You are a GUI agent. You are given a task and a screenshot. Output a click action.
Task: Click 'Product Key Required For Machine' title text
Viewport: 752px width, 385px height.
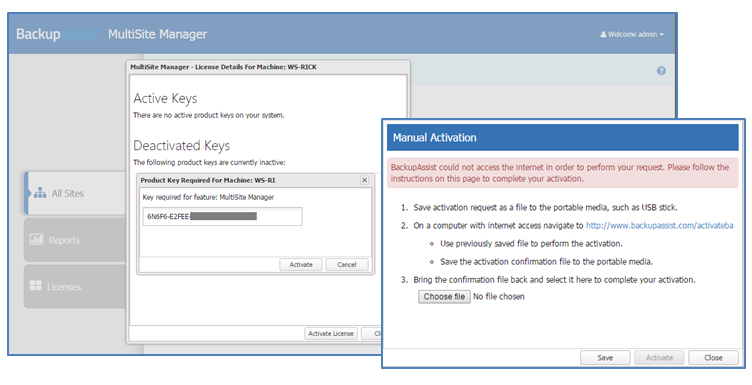208,180
